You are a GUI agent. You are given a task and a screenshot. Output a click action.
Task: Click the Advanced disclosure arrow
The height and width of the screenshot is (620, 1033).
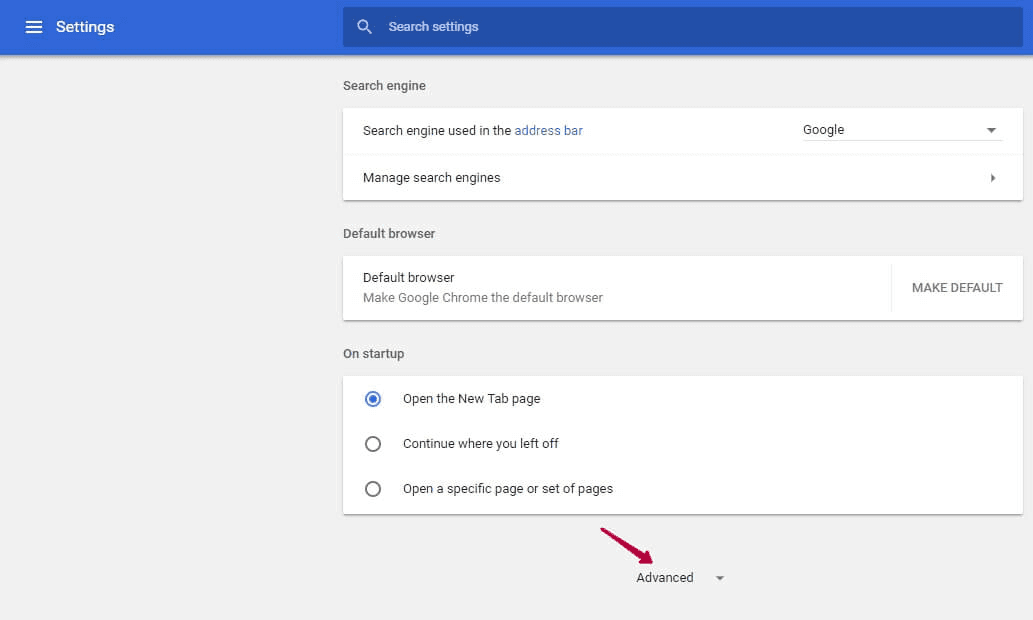coord(719,577)
